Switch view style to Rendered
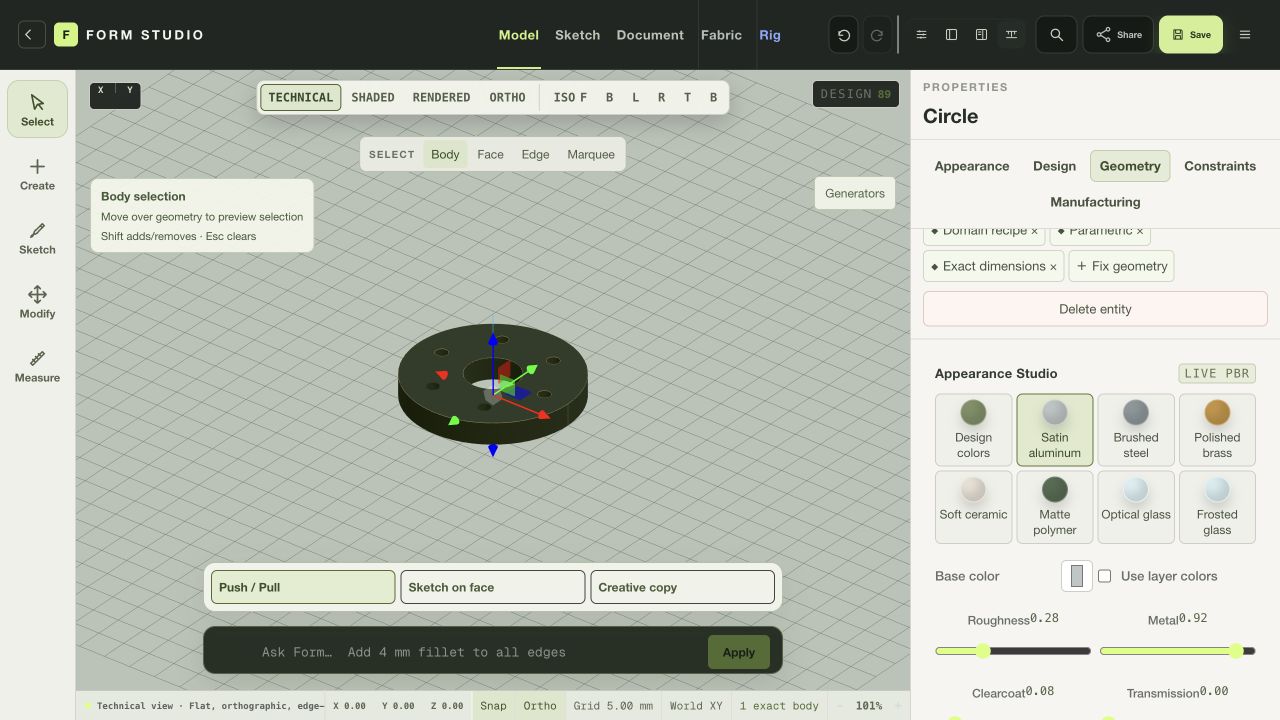Screen dimensions: 1280x720 [x=441, y=97]
